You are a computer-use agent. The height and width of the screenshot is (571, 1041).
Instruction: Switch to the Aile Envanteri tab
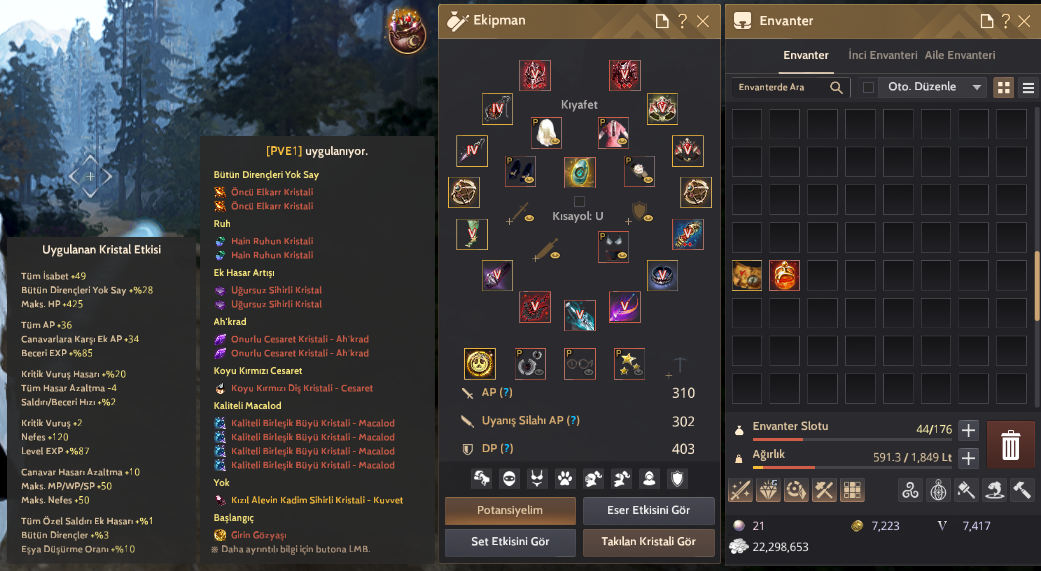959,55
